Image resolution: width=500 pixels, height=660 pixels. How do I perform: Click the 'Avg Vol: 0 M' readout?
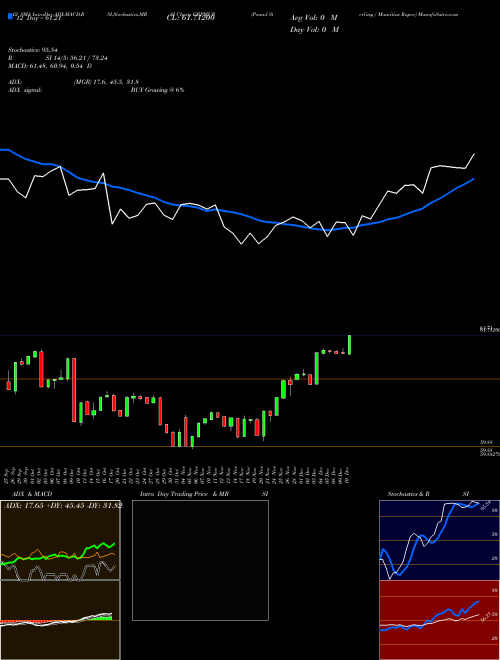[314, 18]
